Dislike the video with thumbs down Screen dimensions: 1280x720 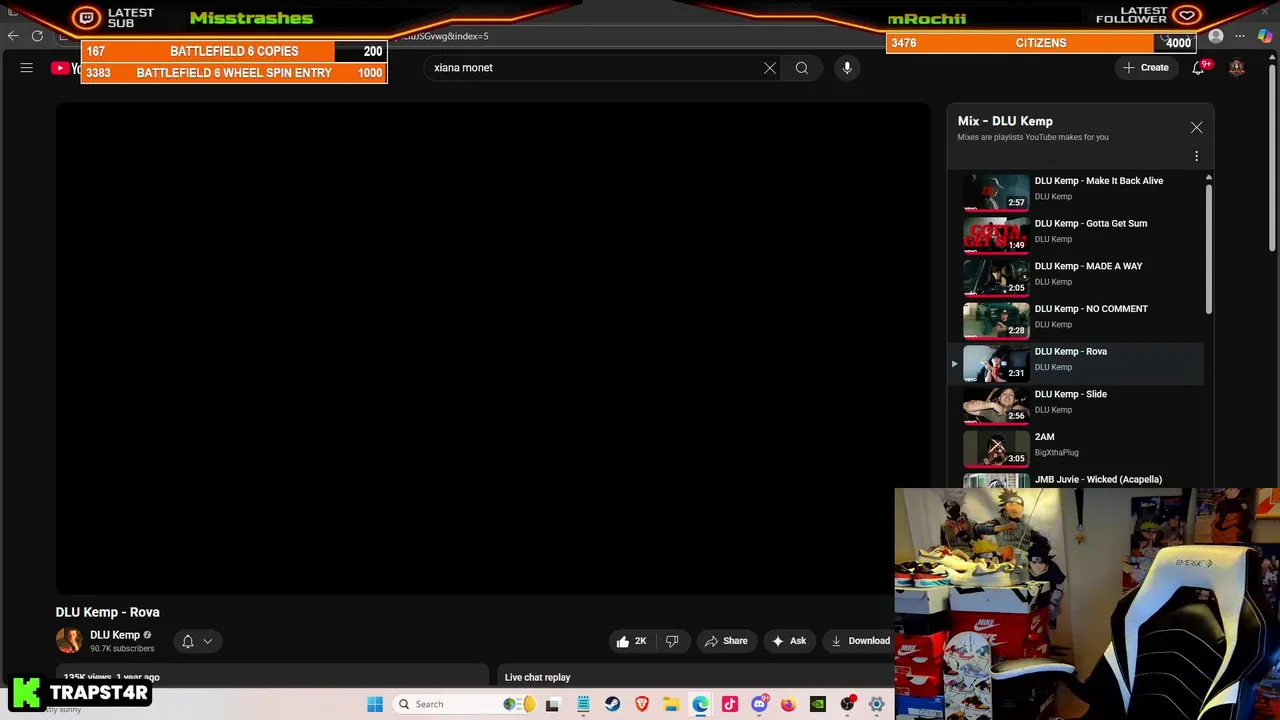672,641
